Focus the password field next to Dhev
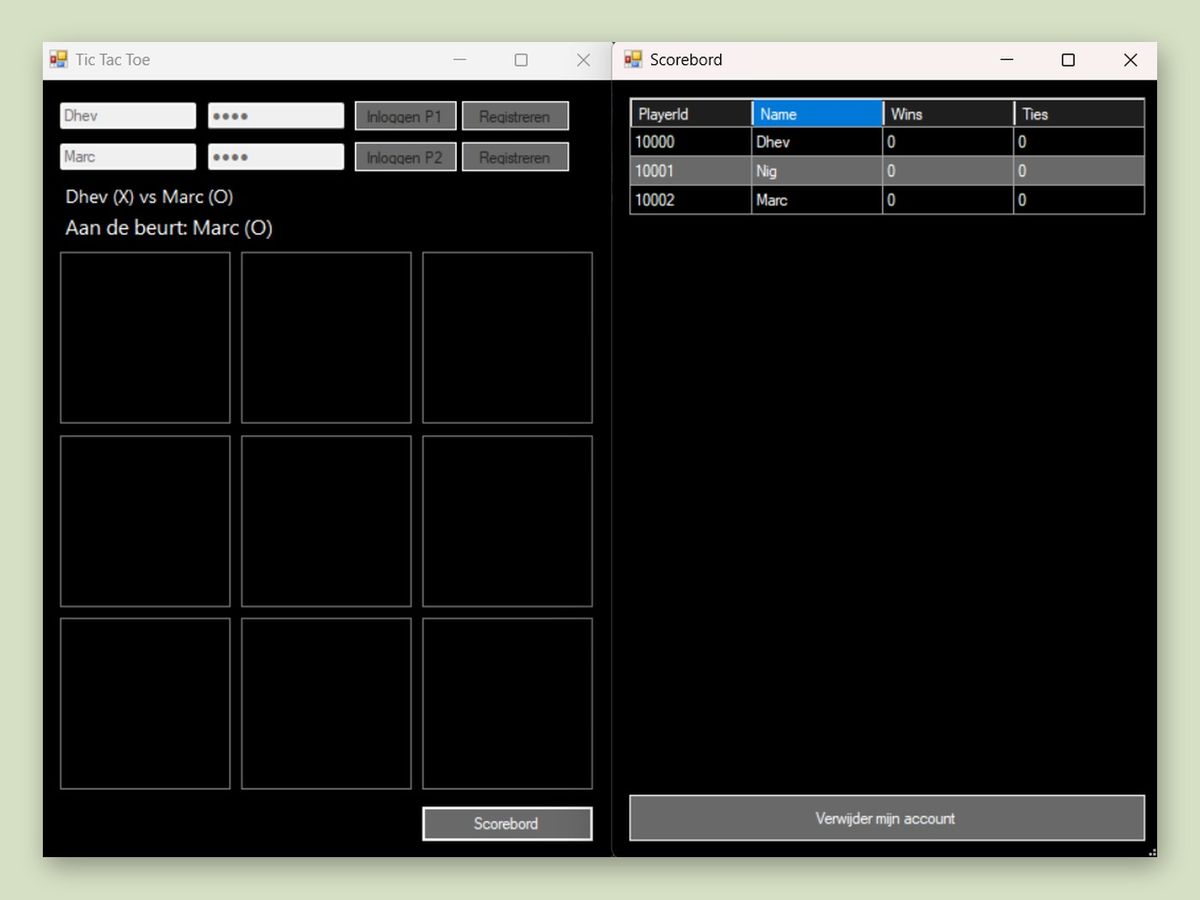 (276, 116)
